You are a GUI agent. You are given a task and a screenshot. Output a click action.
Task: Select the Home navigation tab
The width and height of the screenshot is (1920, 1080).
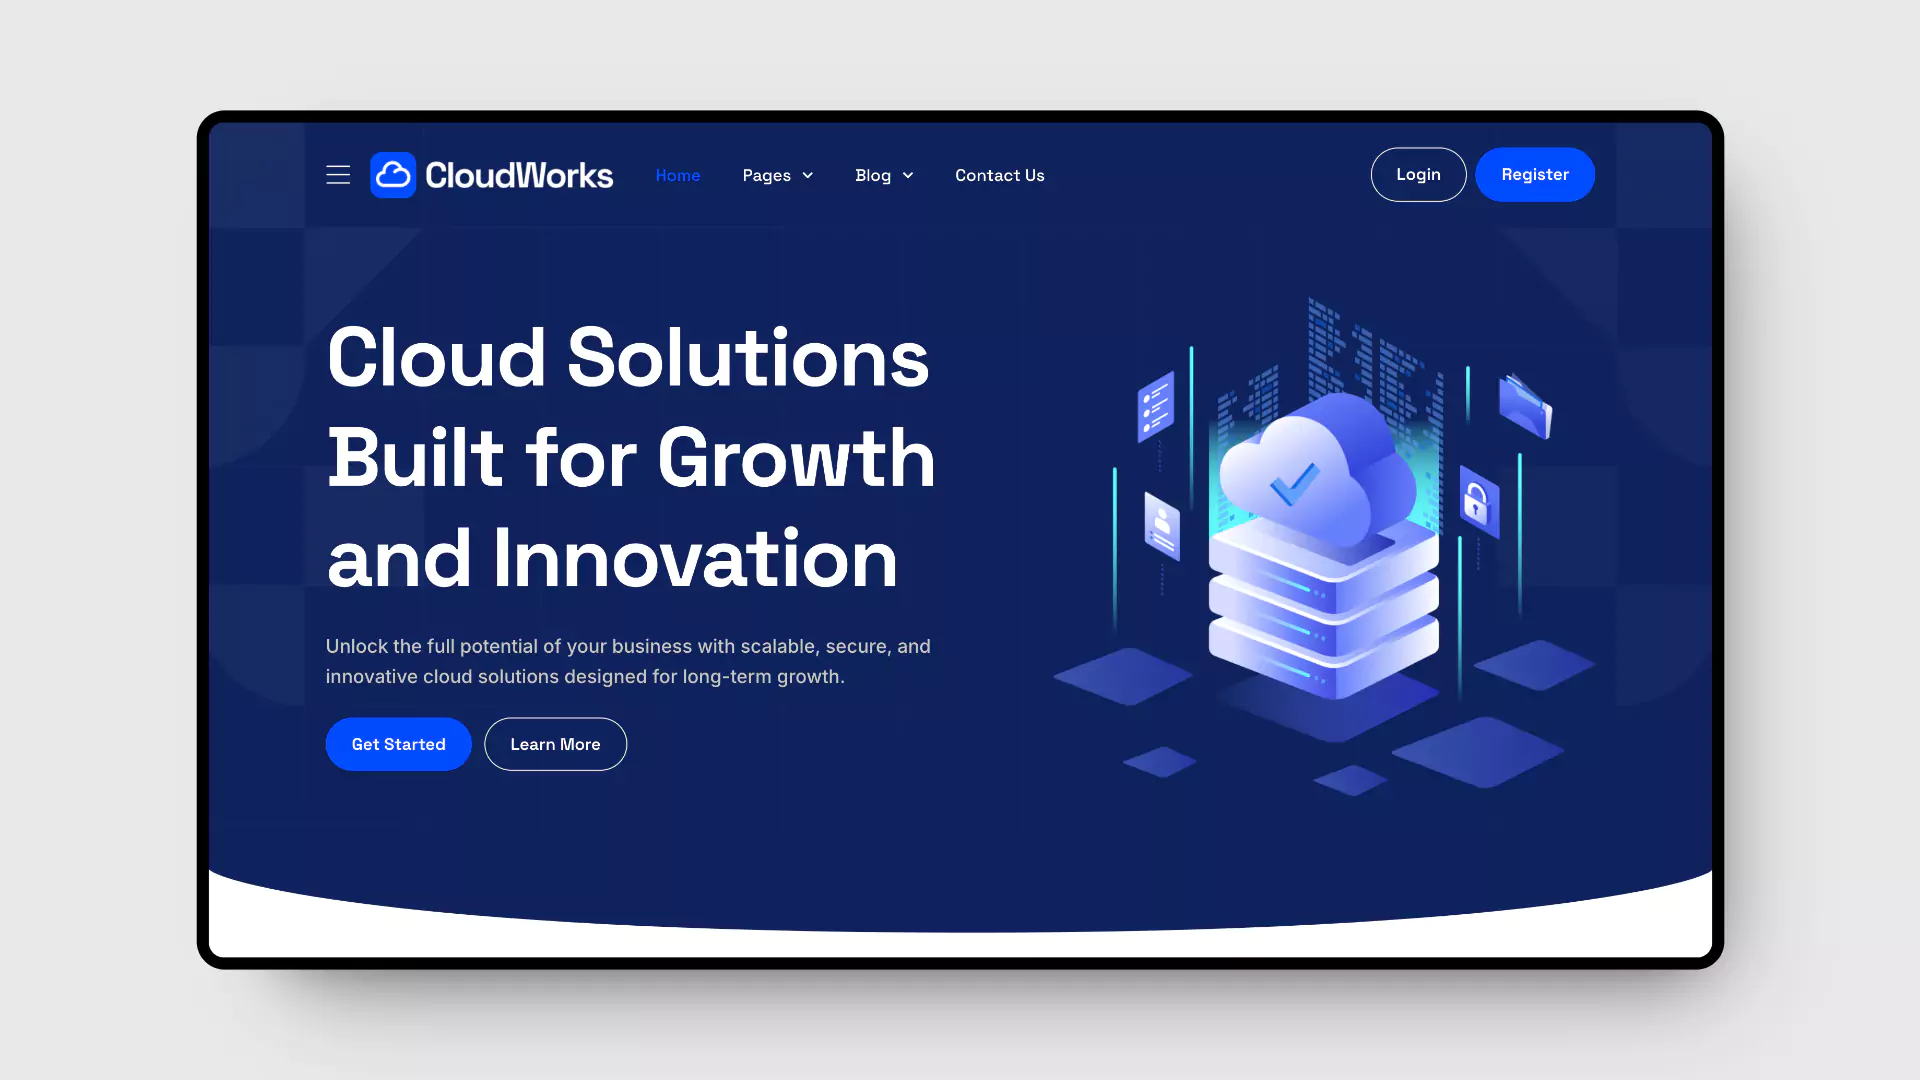click(678, 174)
